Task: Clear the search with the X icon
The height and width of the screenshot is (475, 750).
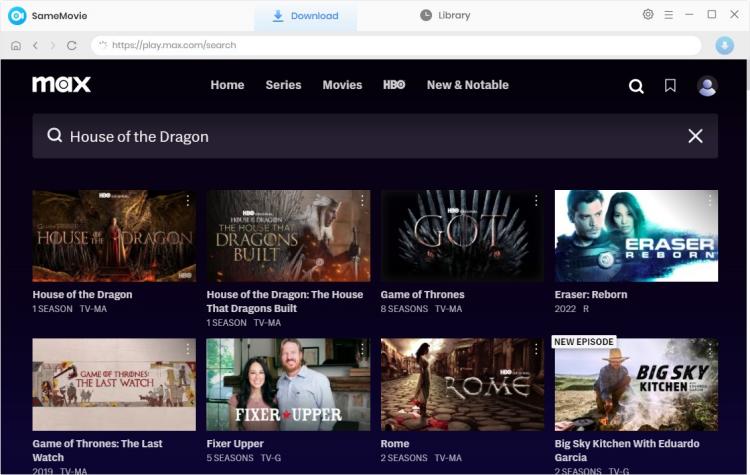Action: pyautogui.click(x=695, y=136)
